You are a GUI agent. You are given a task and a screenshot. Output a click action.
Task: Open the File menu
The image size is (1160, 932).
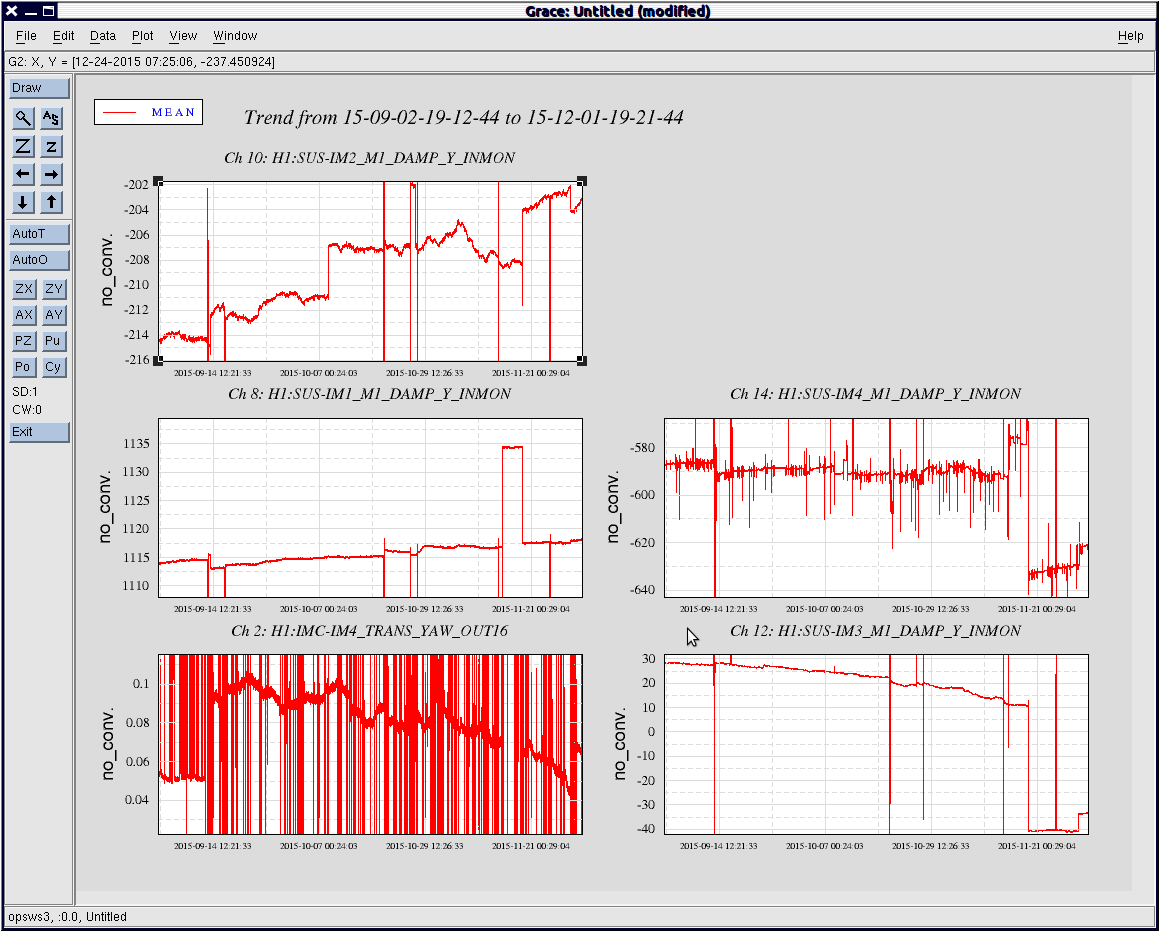[x=26, y=36]
